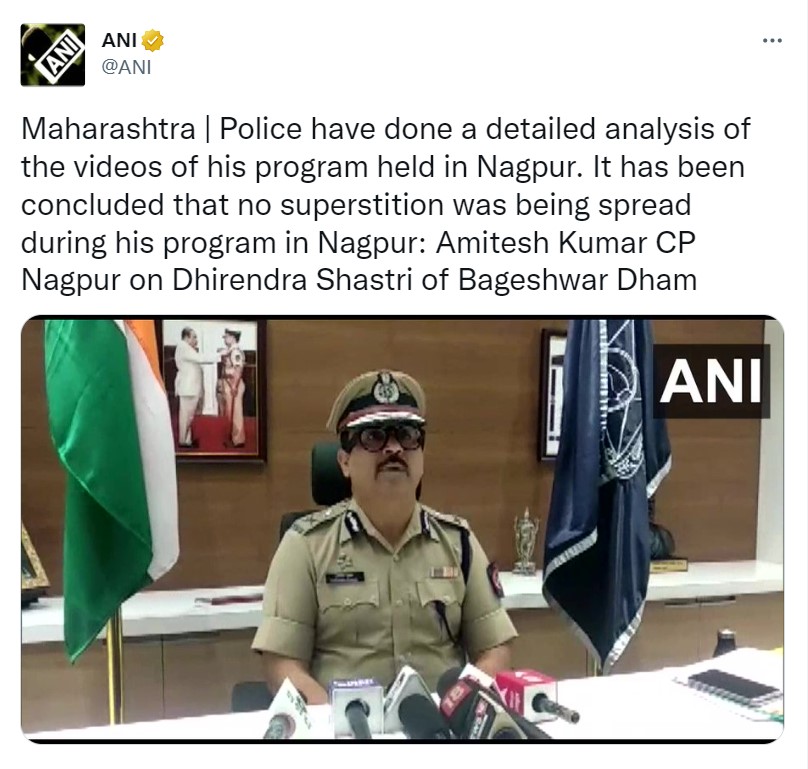The height and width of the screenshot is (769, 808).
Task: Click the small statue on the shelf
Action: (x=526, y=541)
